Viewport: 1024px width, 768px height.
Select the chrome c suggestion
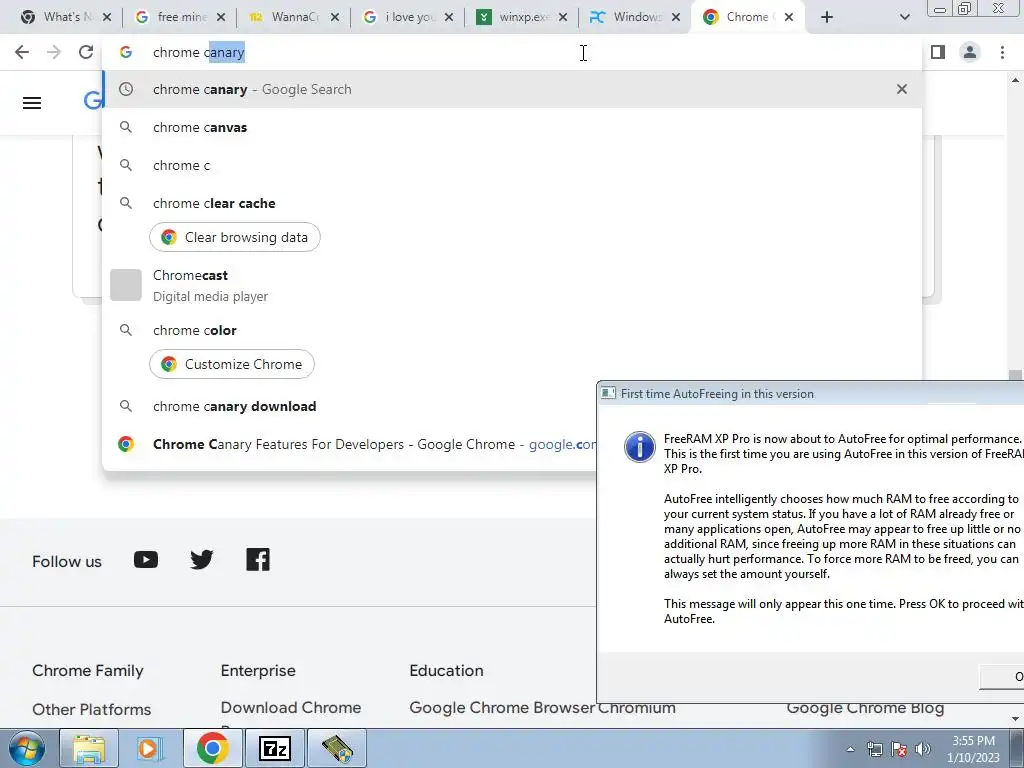click(513, 165)
